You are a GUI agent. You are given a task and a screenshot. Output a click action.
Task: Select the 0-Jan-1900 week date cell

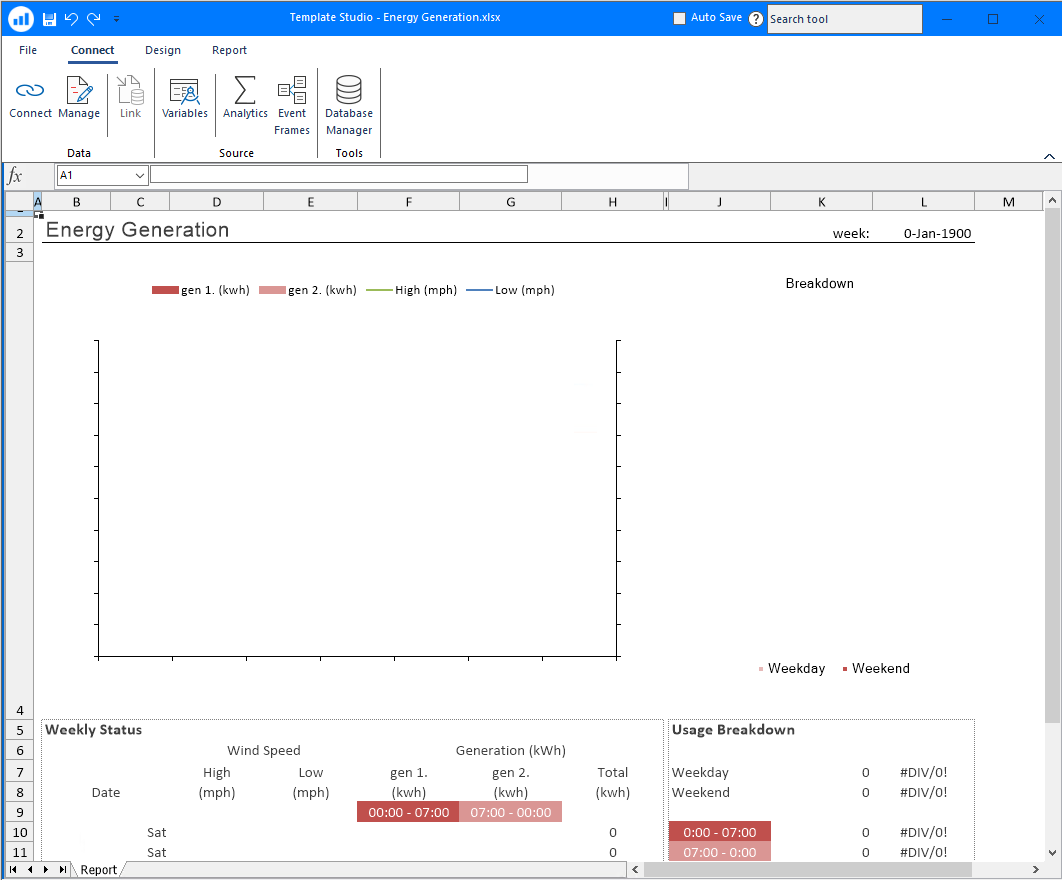(x=937, y=234)
